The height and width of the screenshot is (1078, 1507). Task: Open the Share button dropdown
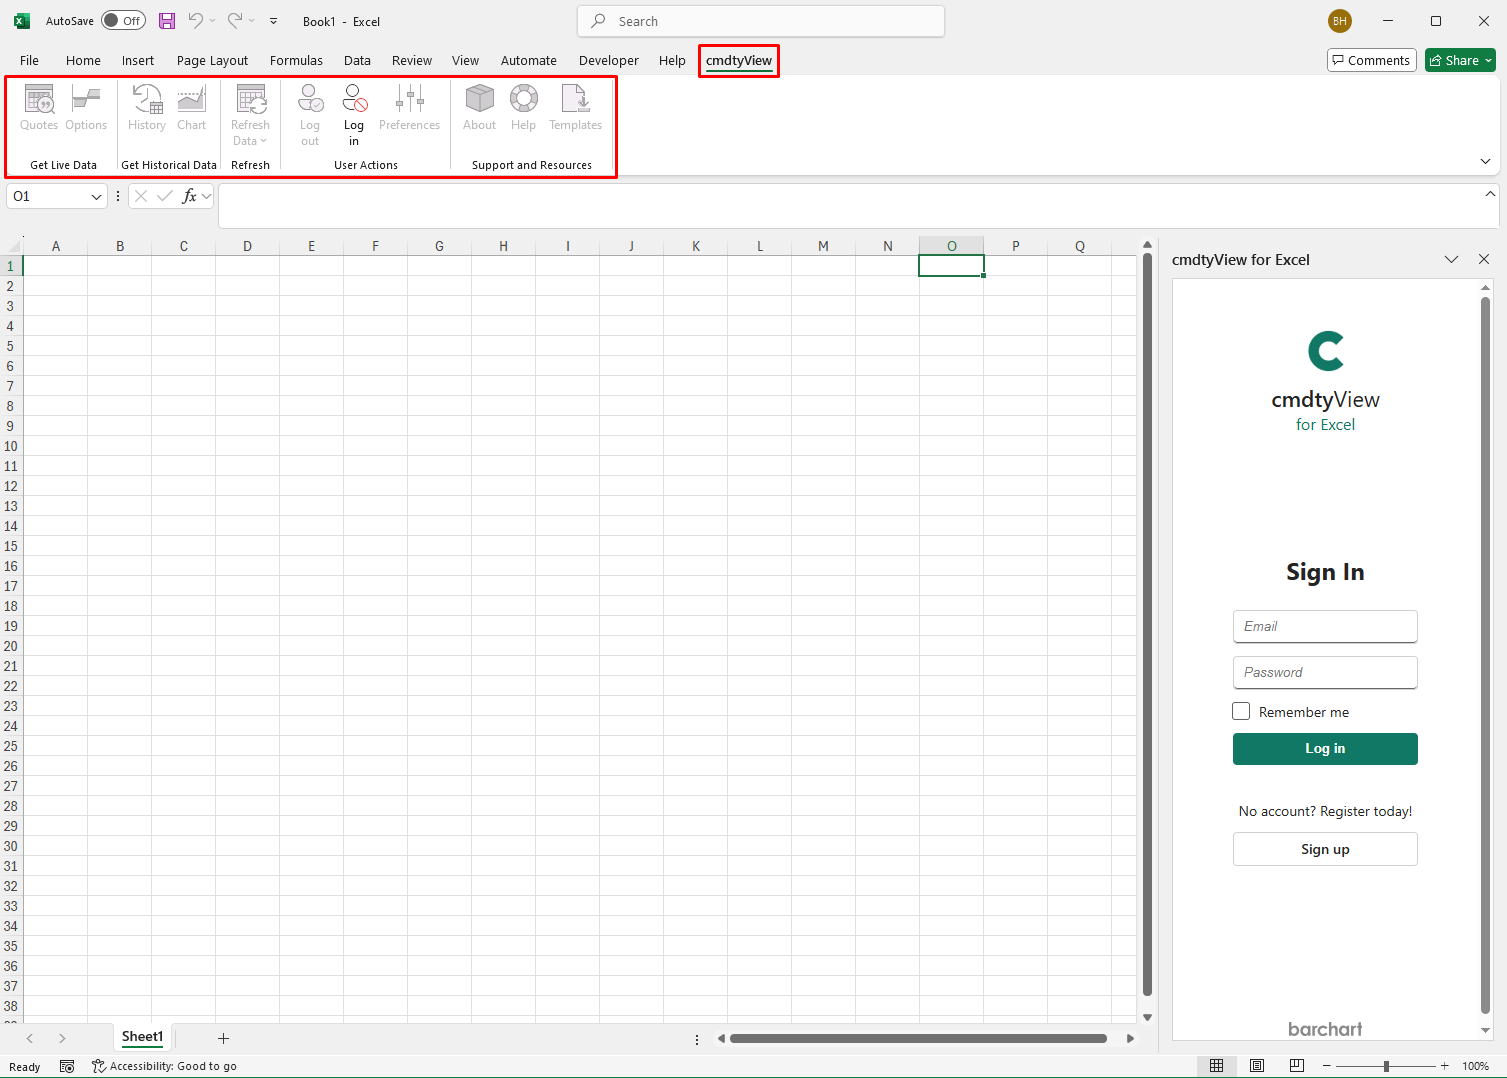pos(1488,61)
